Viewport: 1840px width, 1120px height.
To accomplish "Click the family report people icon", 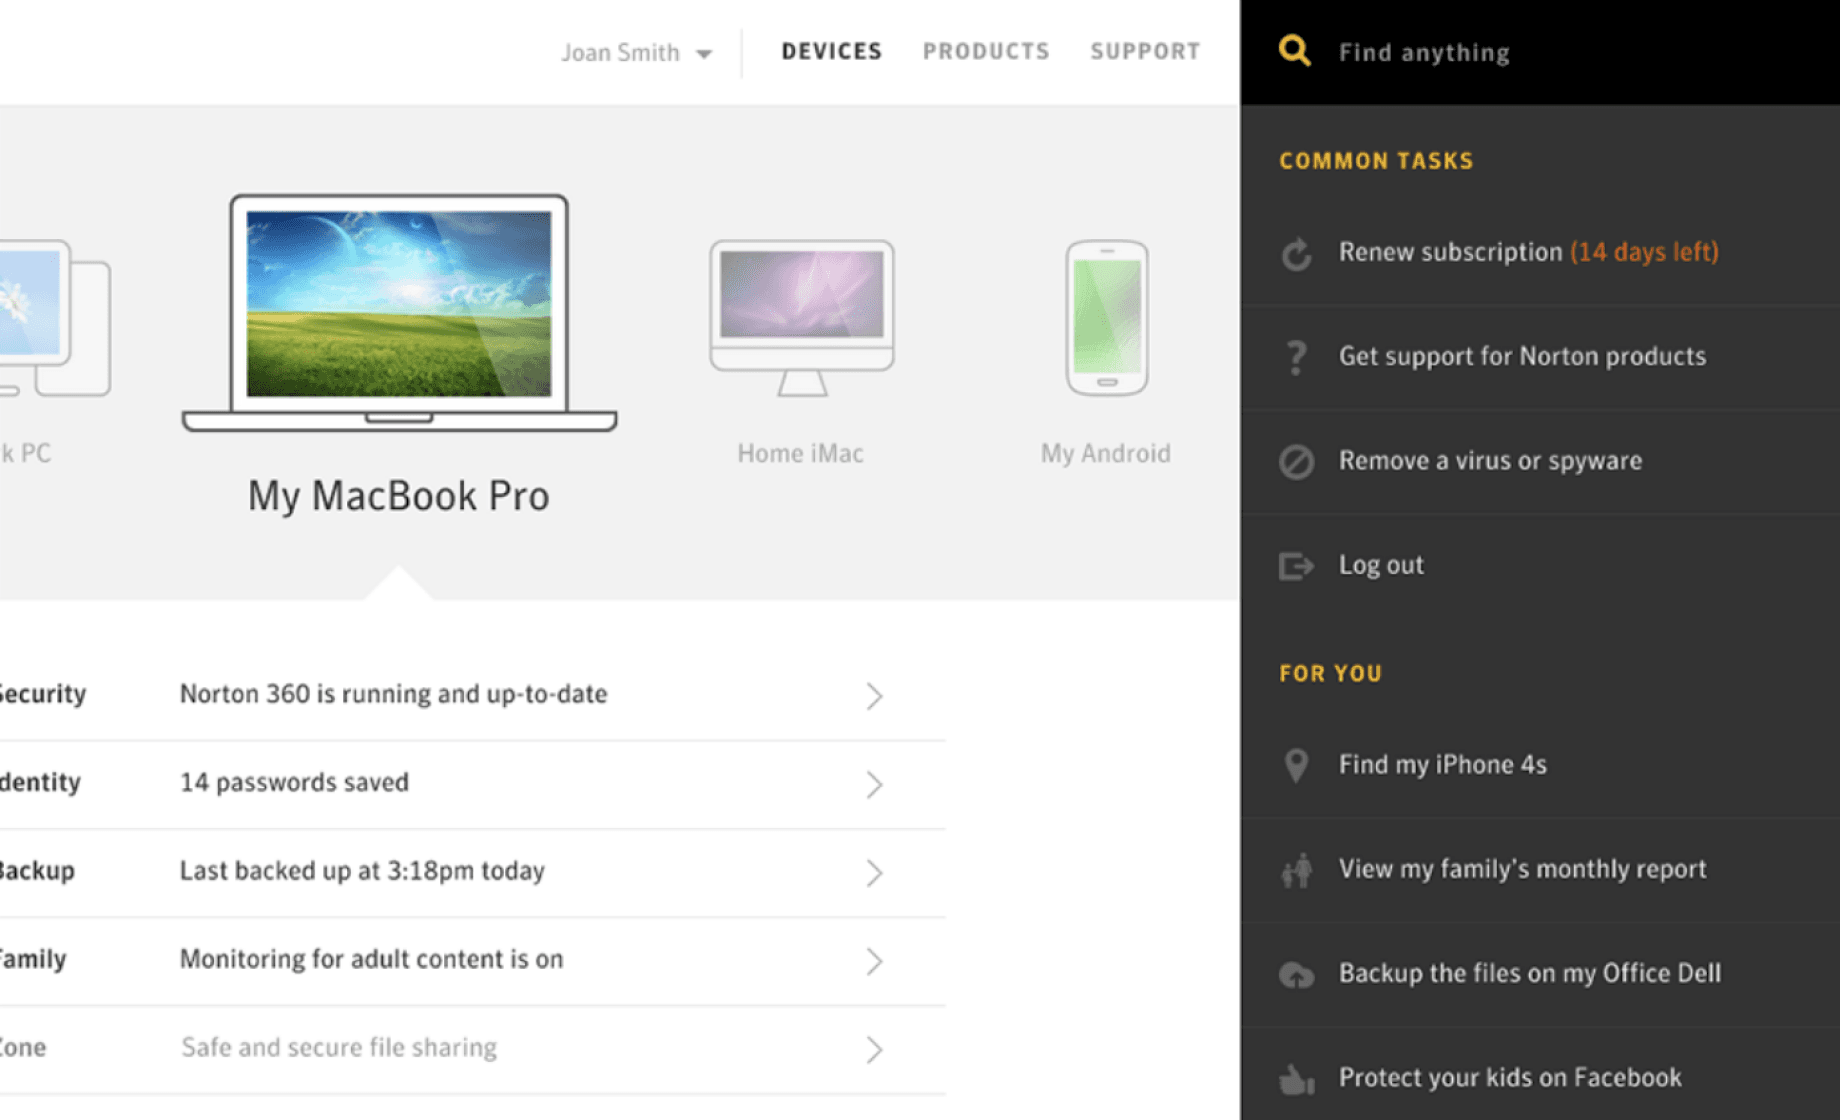I will click(x=1296, y=870).
